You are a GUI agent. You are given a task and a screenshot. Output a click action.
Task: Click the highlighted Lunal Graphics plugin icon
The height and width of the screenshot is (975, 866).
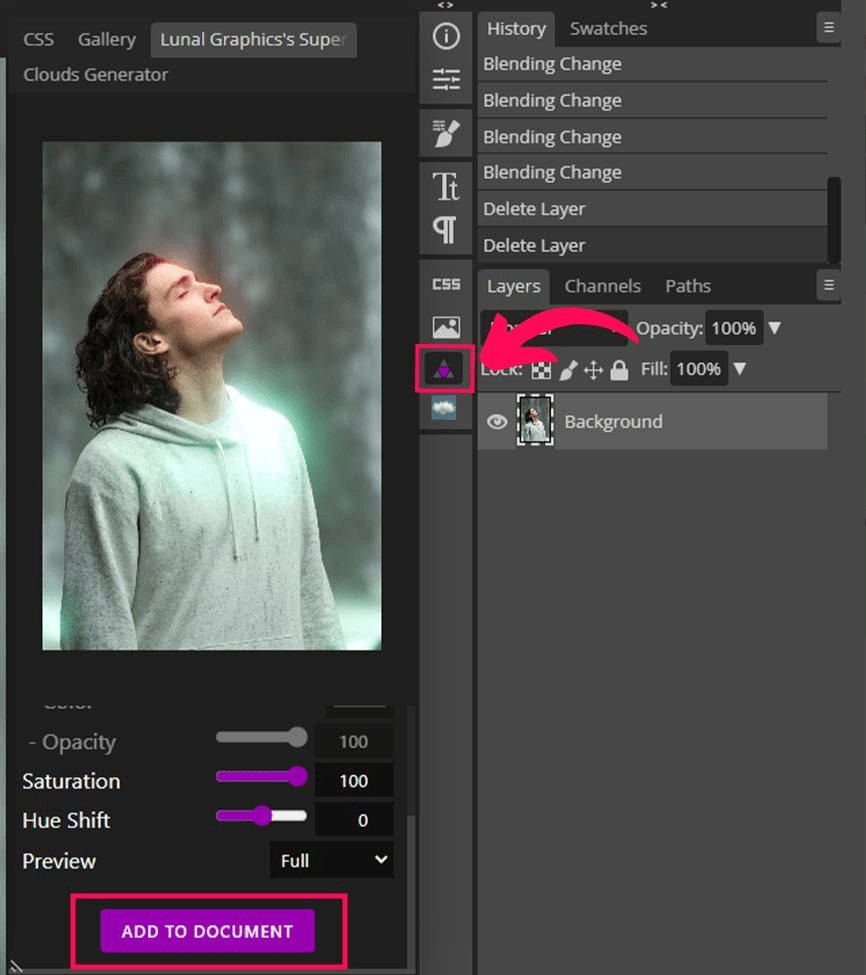tap(446, 368)
